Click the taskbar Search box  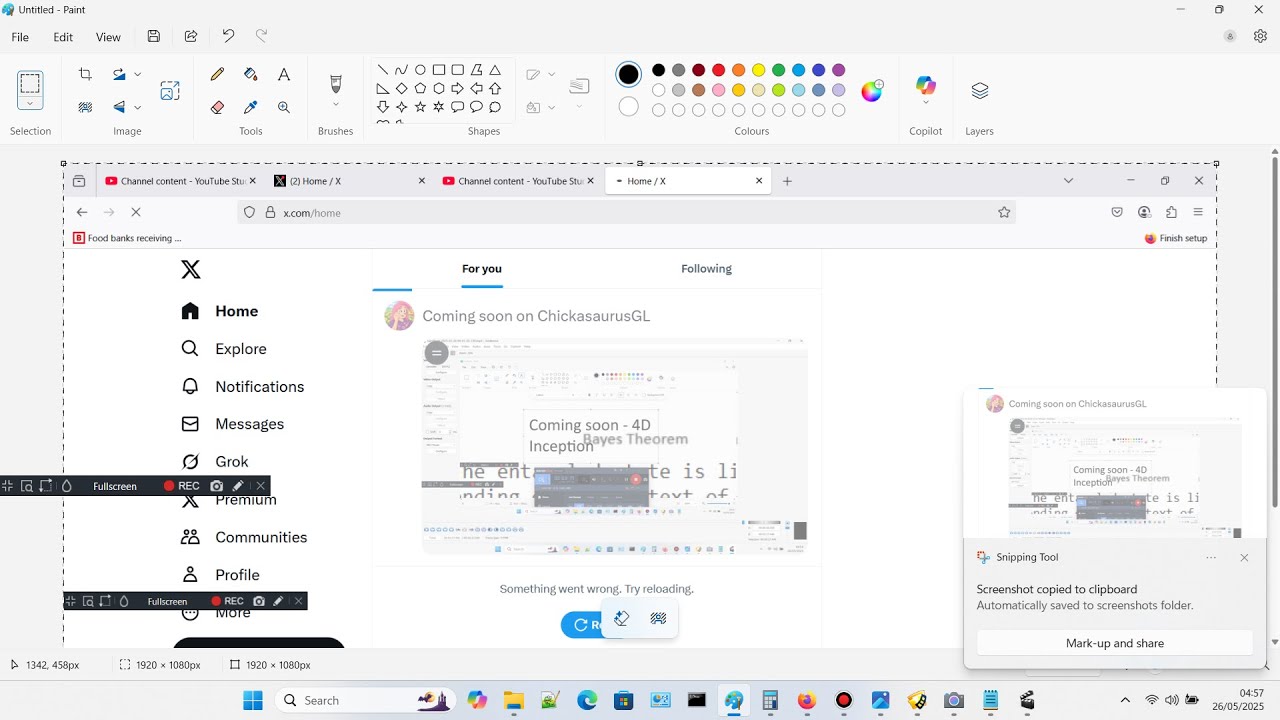click(x=366, y=700)
